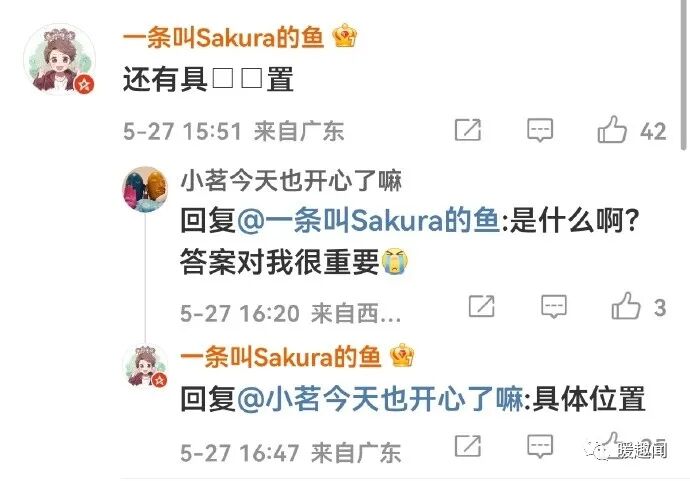Tap crown badge beside top Sakura username
The height and width of the screenshot is (481, 690).
(x=345, y=37)
